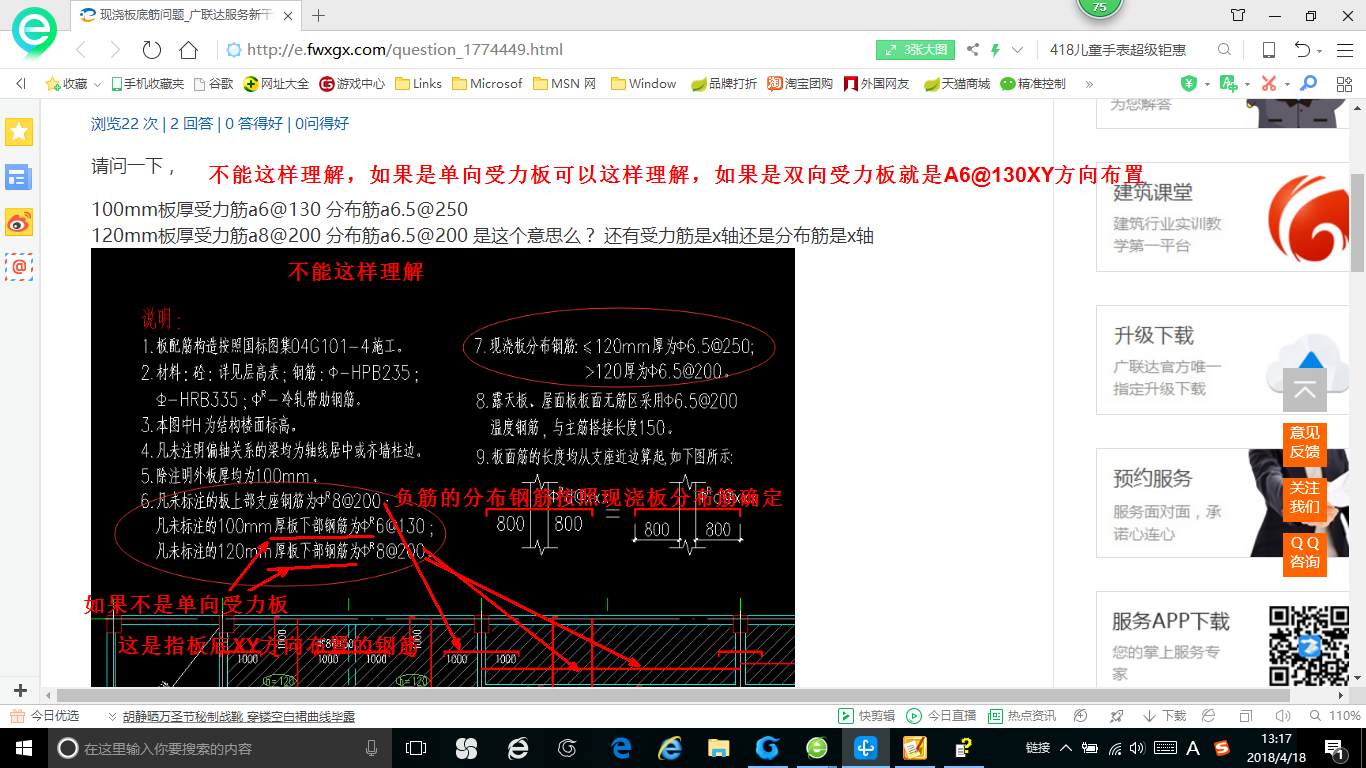Expand the 收藏 favorites dropdown arrow
This screenshot has width=1366, height=768.
96,84
